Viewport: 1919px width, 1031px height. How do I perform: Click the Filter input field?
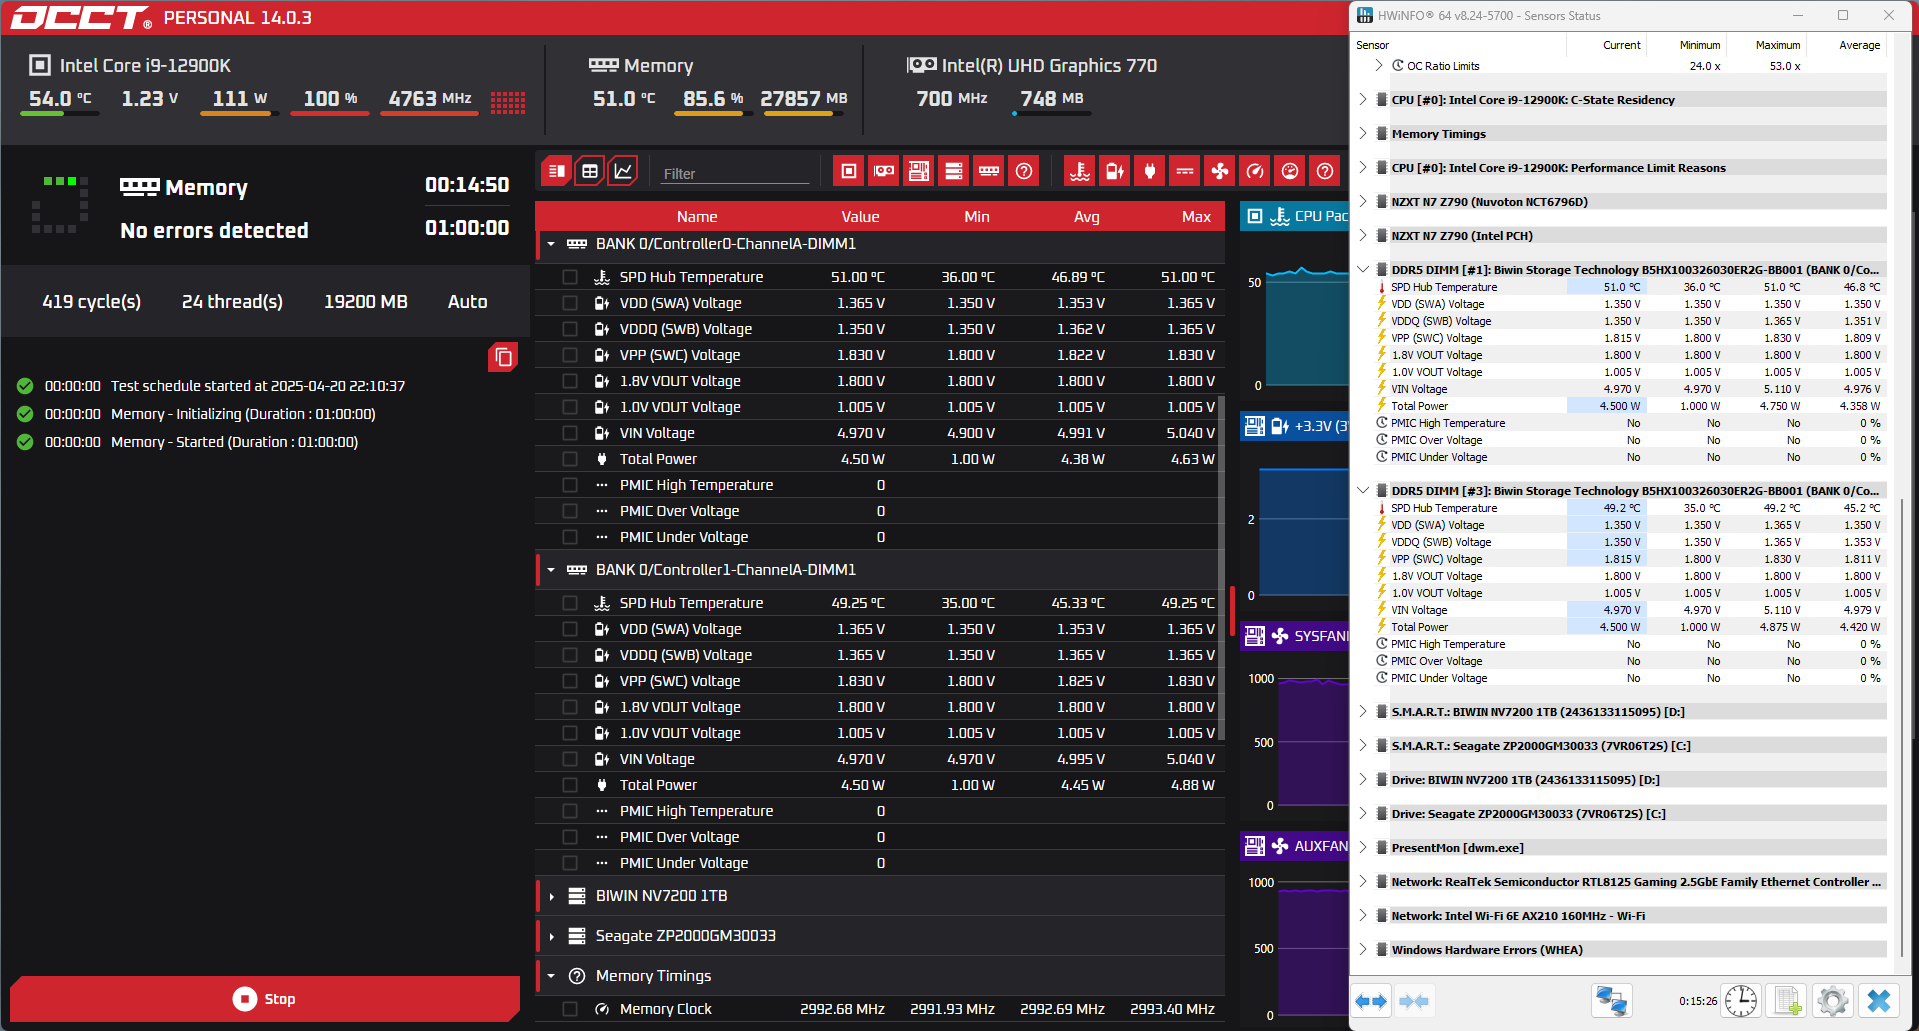735,173
